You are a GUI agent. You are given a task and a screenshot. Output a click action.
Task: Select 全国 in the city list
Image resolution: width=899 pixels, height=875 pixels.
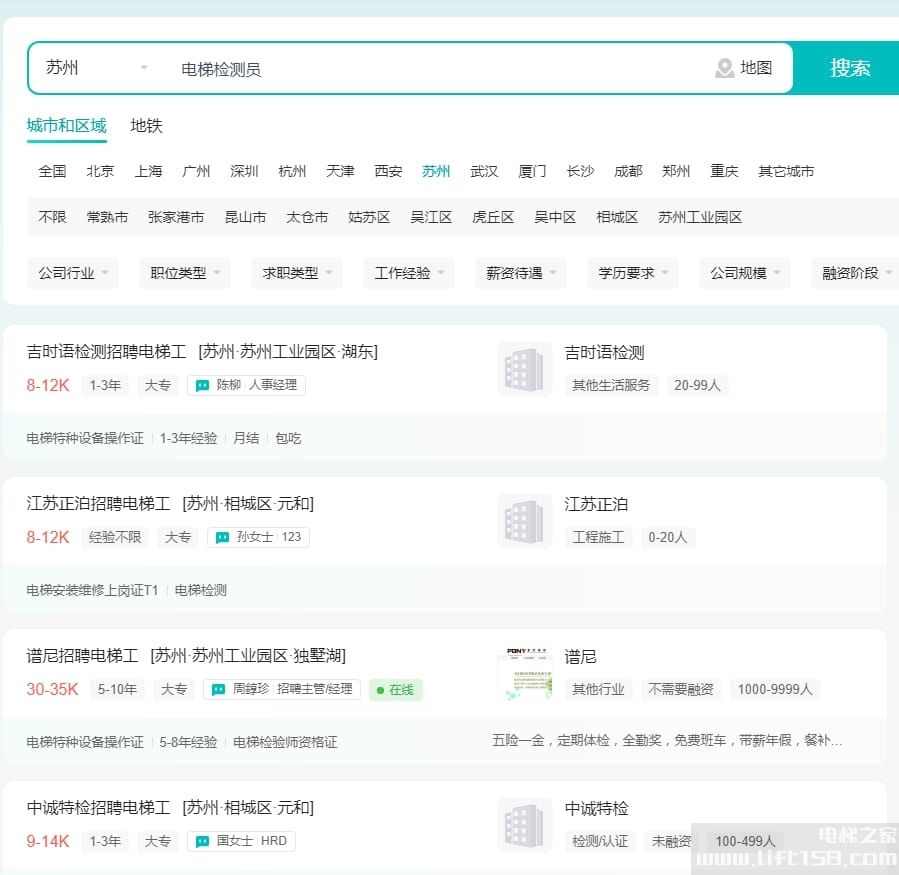[52, 171]
